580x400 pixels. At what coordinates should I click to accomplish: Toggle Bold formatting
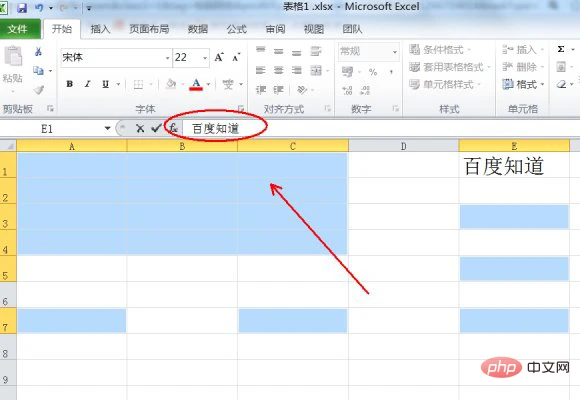tap(70, 84)
